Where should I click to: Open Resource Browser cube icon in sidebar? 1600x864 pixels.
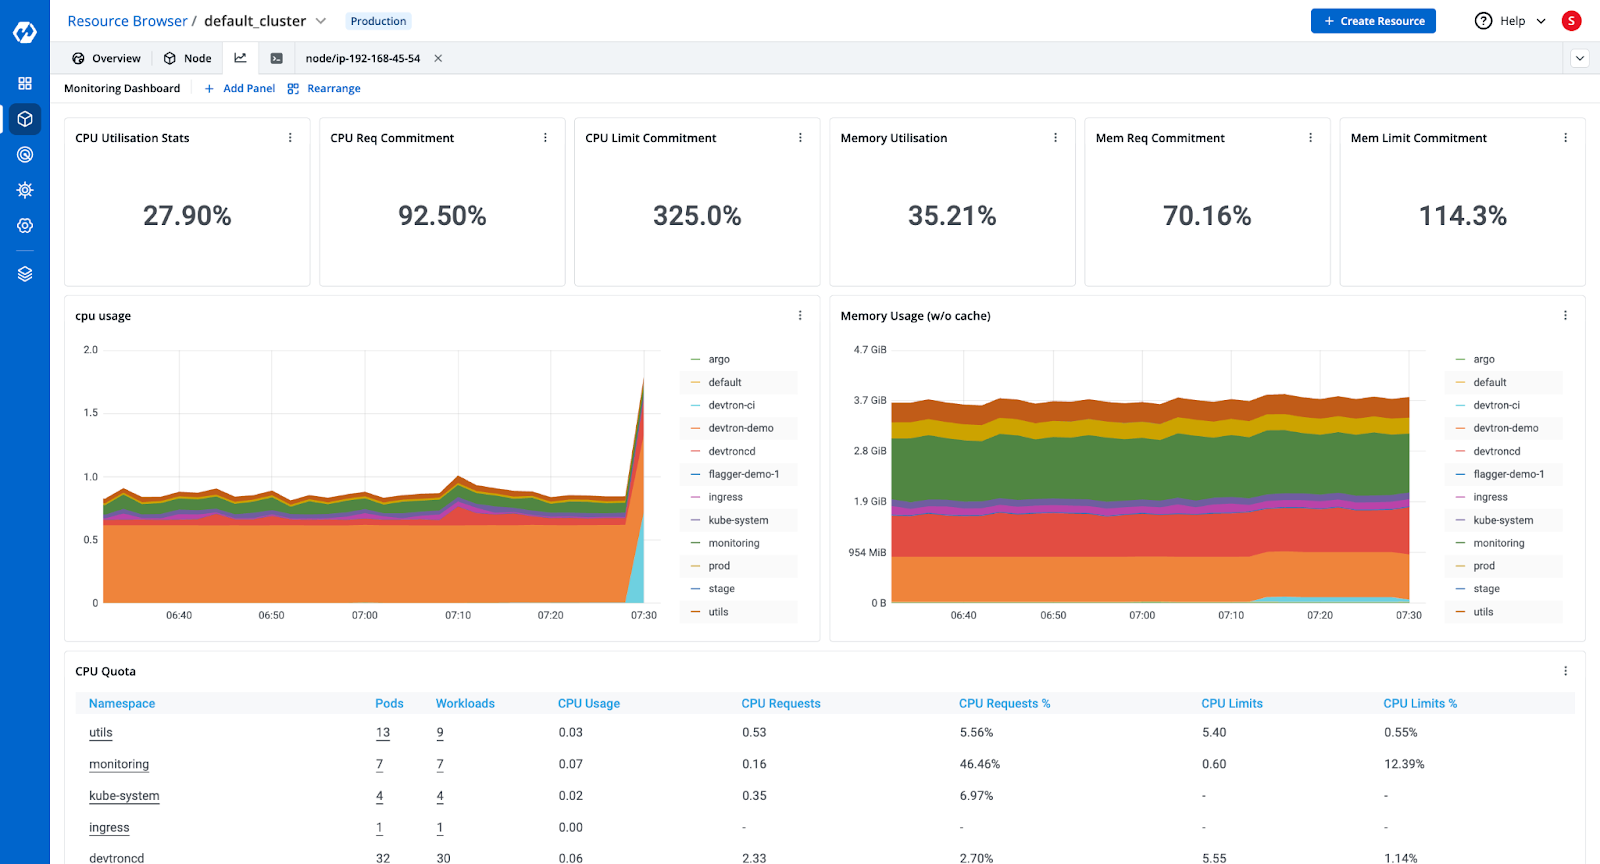click(x=25, y=119)
